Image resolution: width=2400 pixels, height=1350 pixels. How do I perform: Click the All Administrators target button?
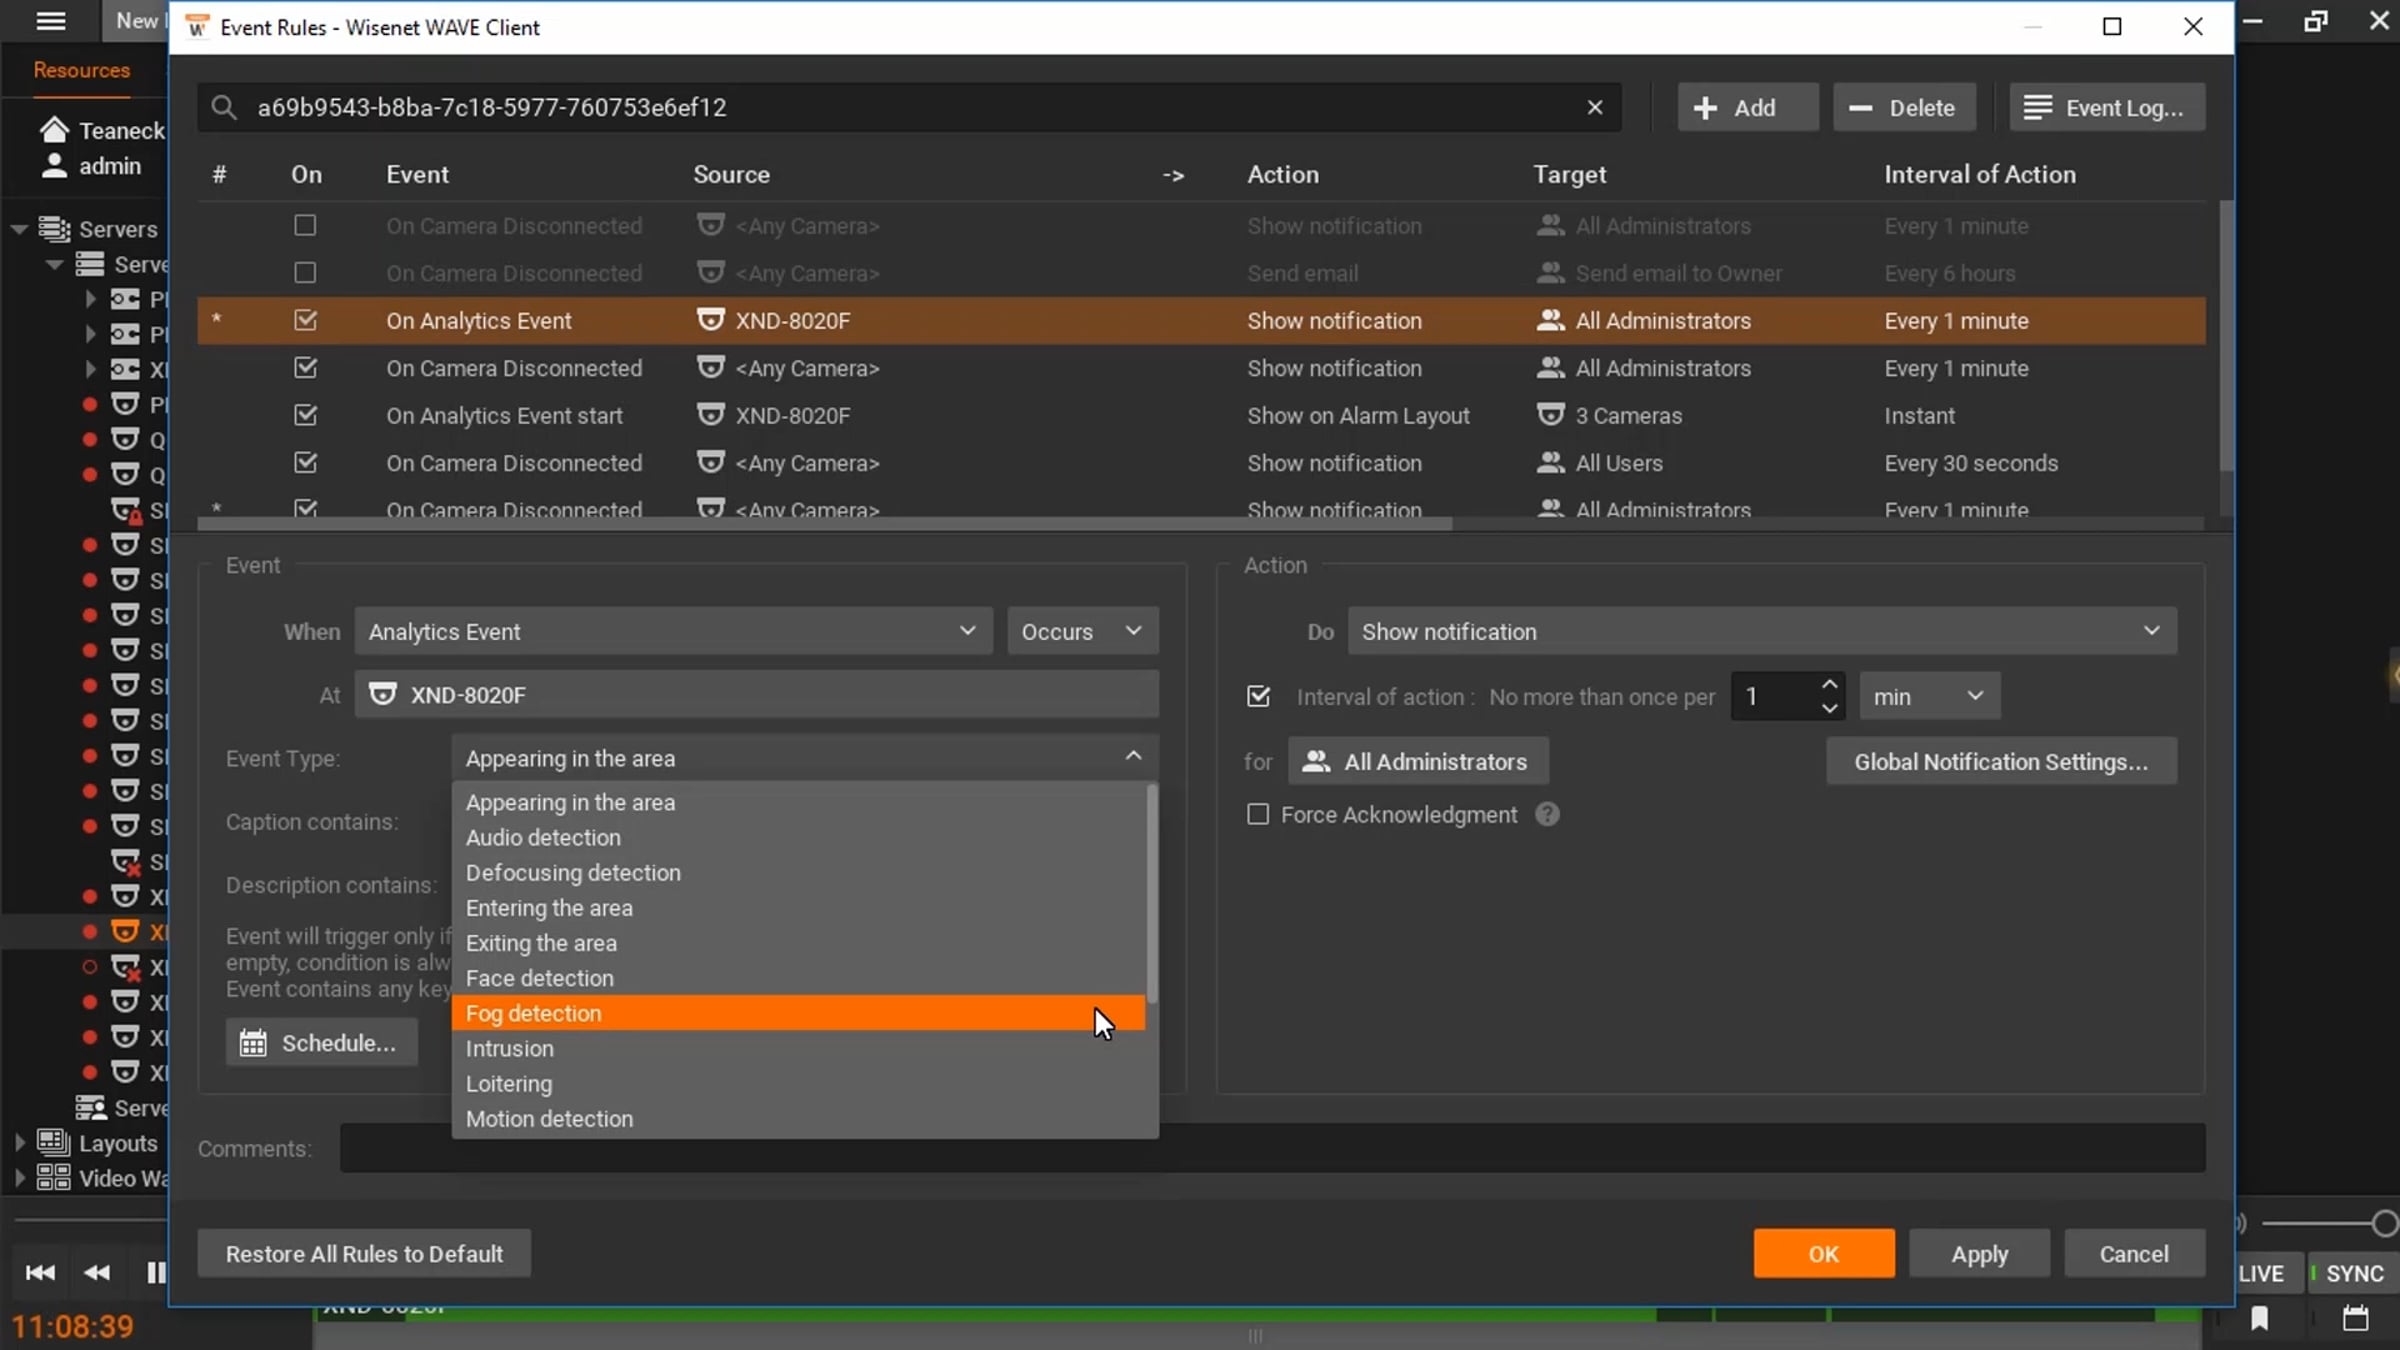coord(1418,762)
